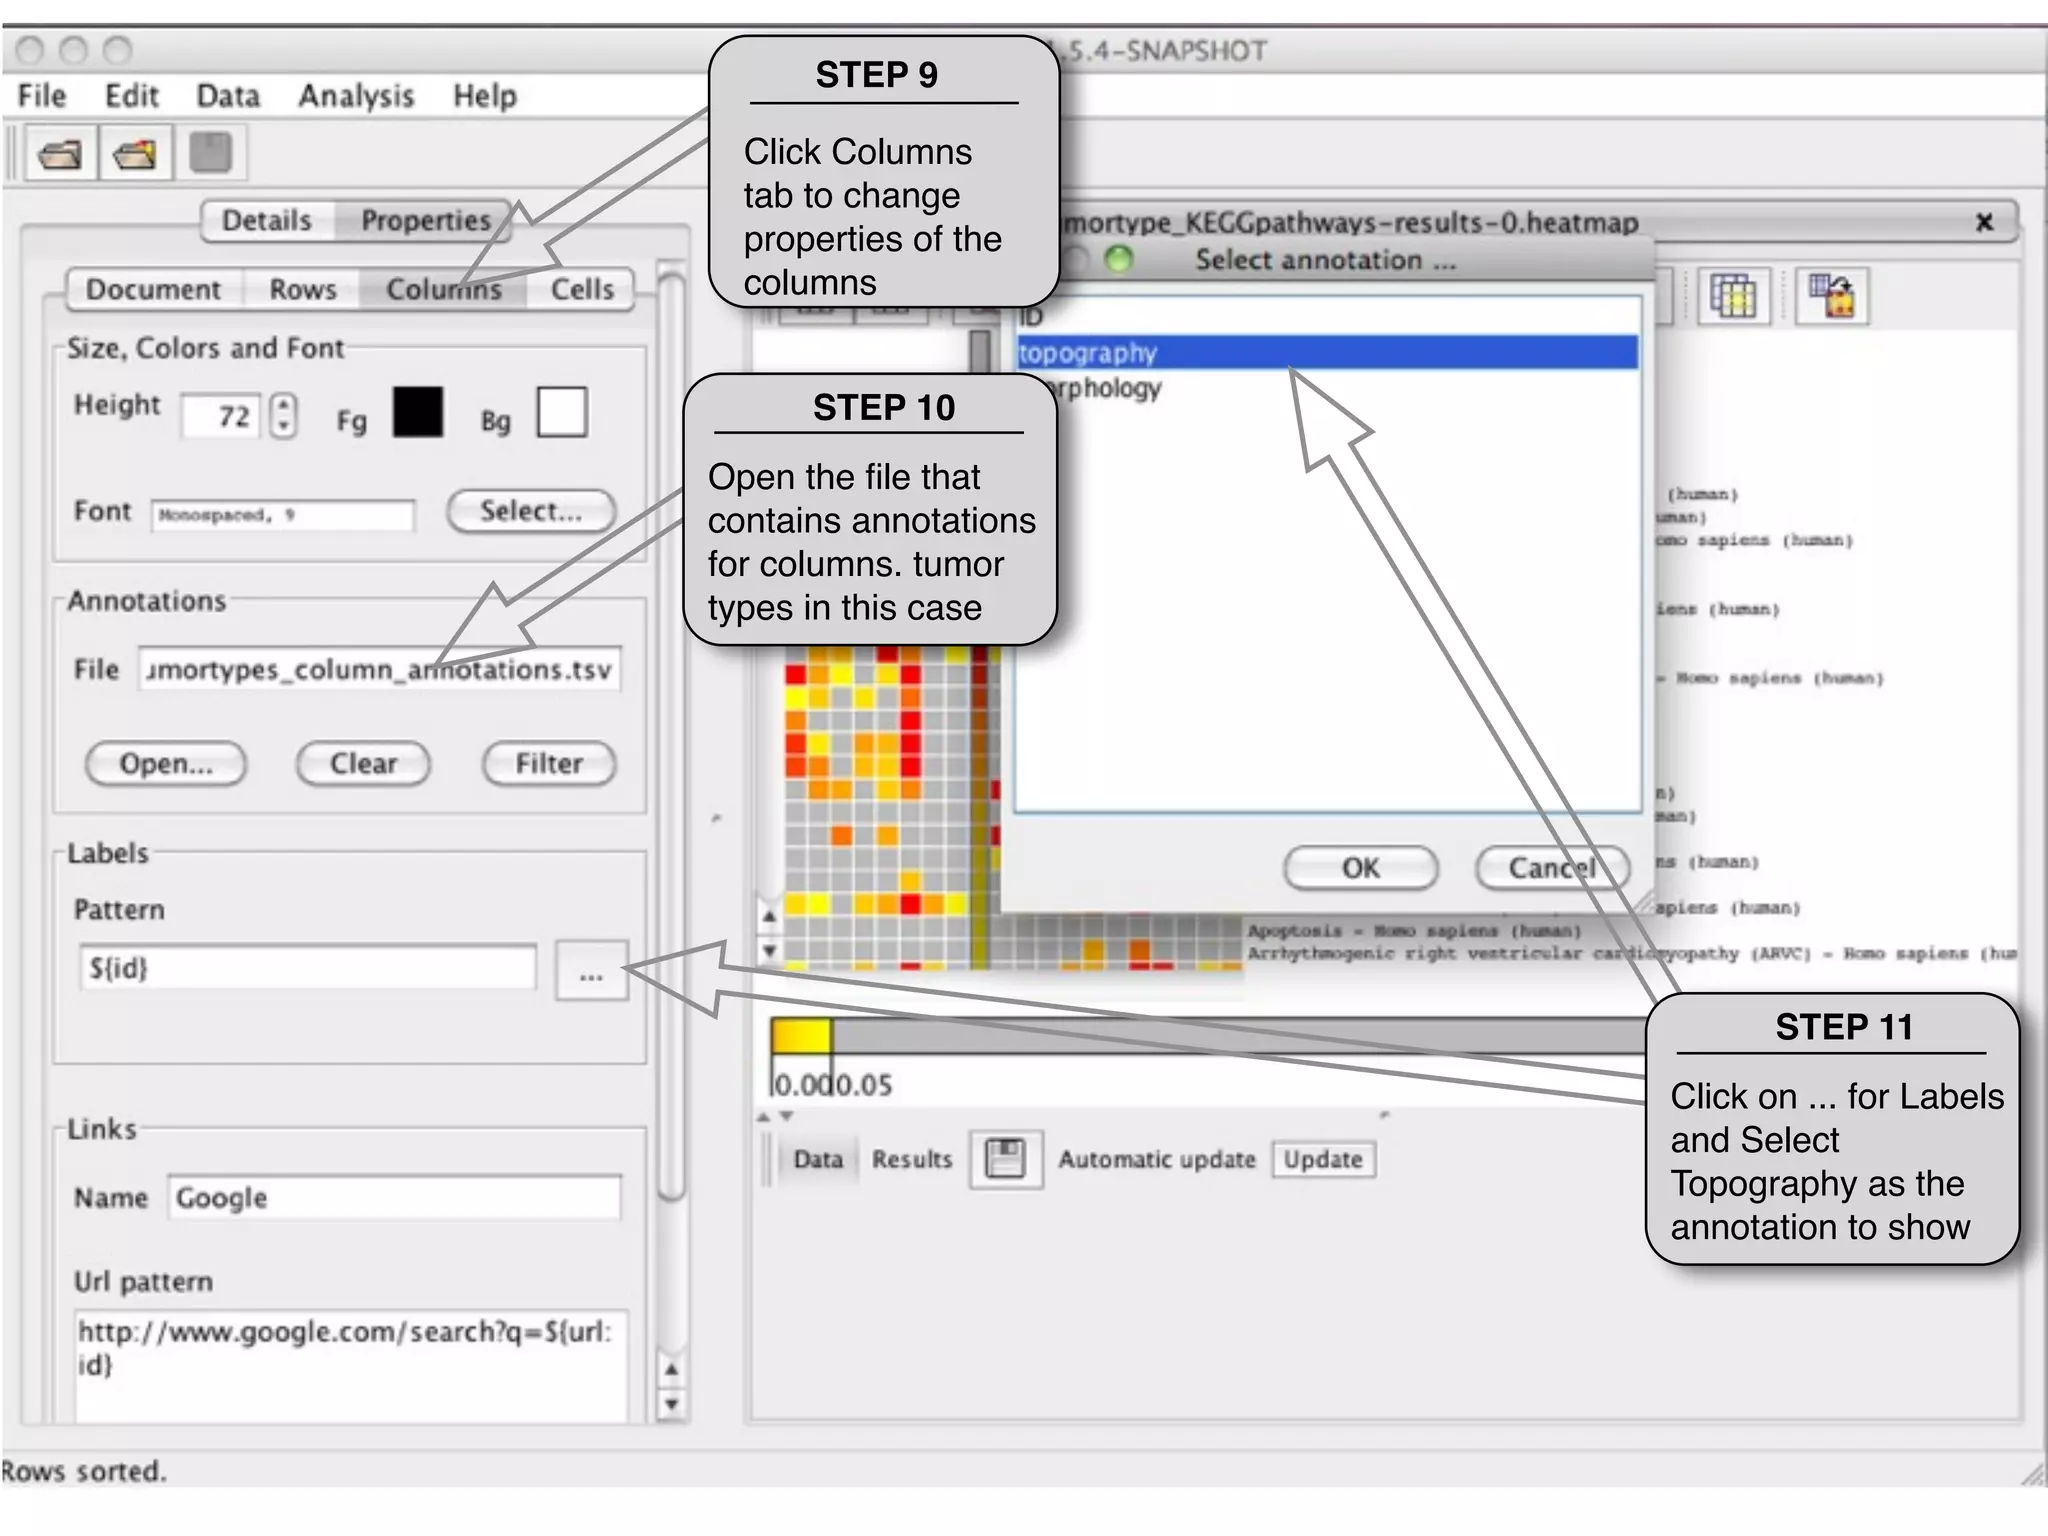Select the Document properties tab

tap(153, 290)
